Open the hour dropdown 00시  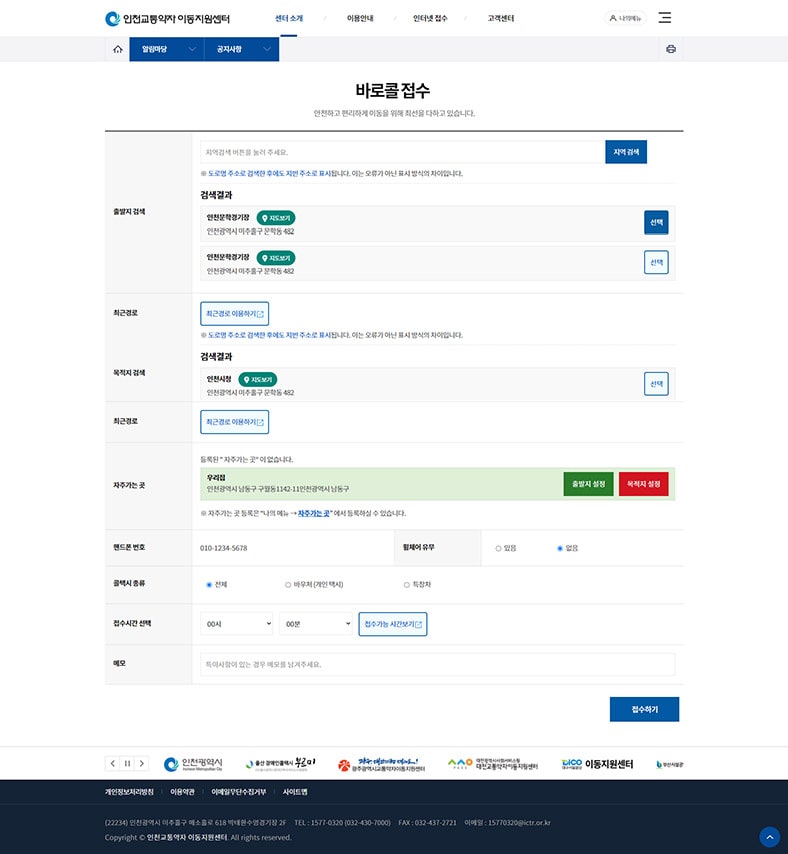(236, 624)
